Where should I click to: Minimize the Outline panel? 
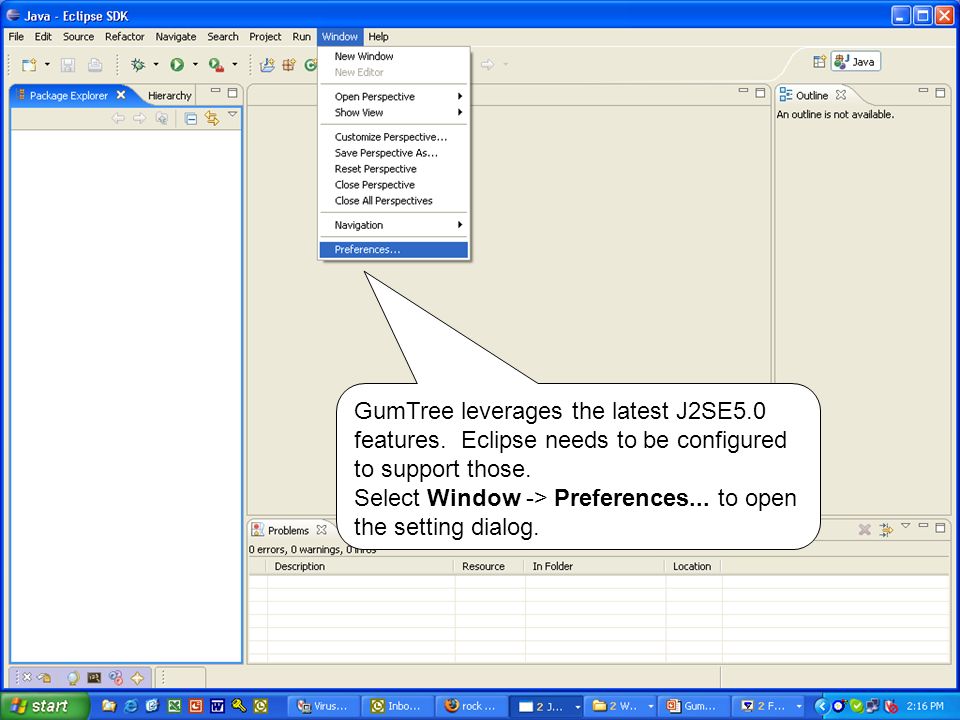tap(923, 91)
